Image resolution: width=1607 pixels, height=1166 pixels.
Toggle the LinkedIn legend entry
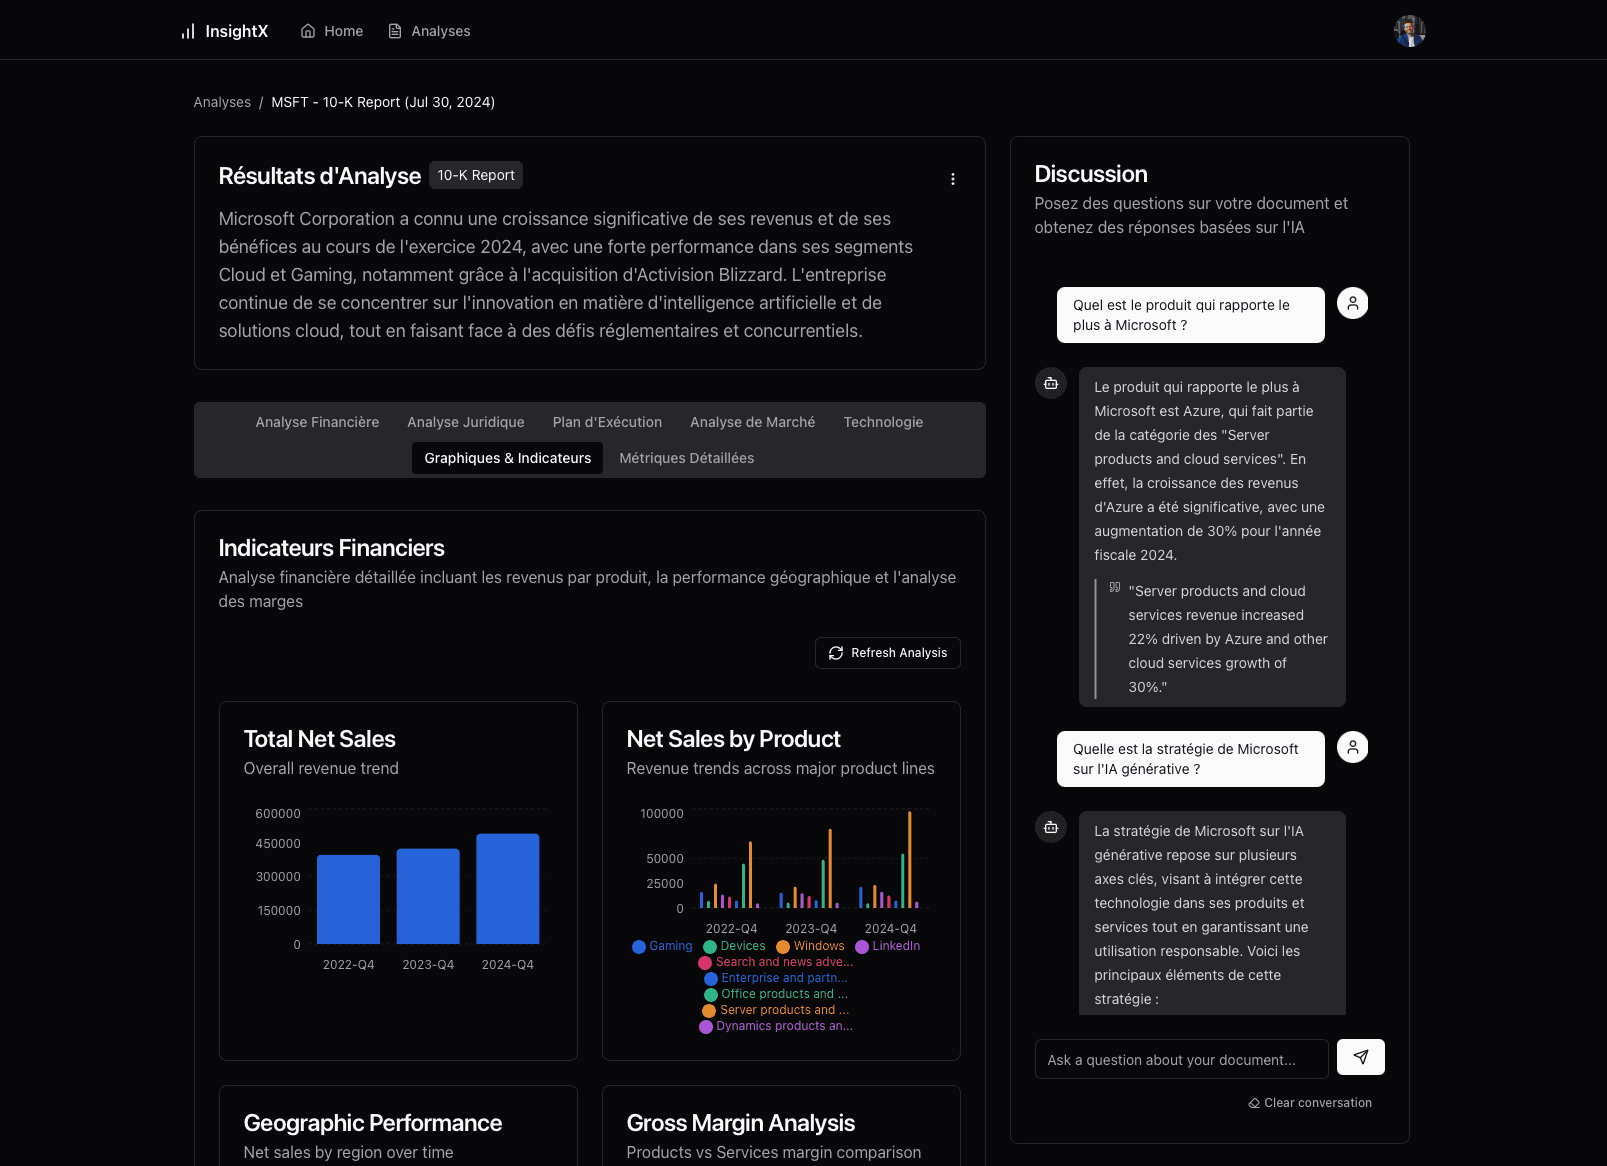pyautogui.click(x=888, y=946)
